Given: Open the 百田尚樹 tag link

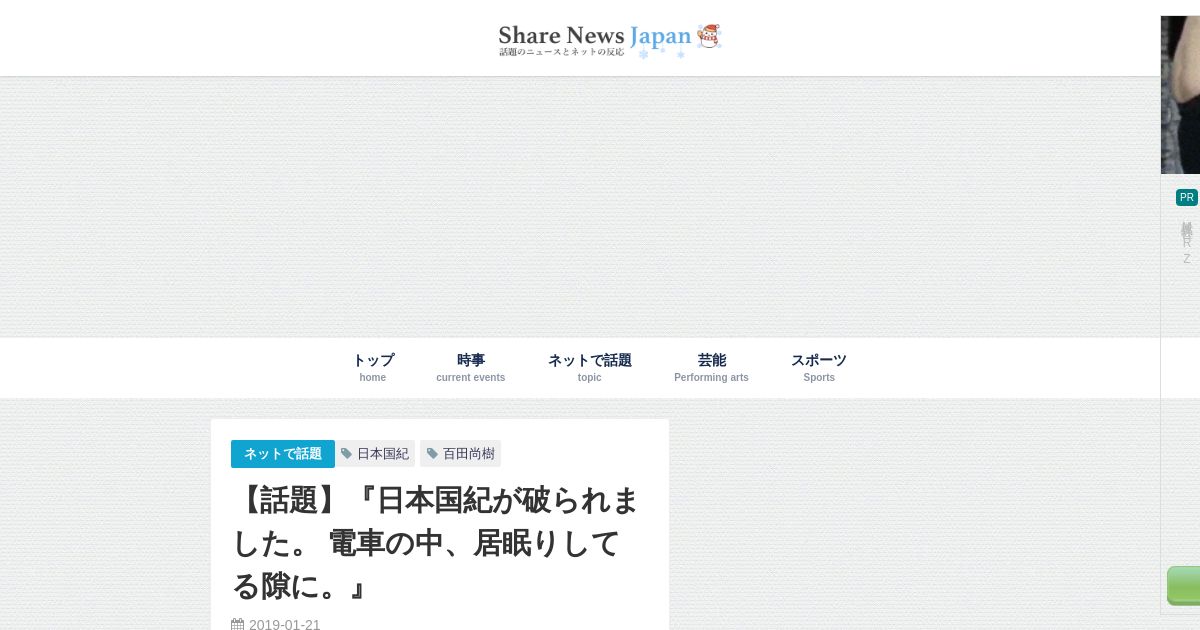Looking at the screenshot, I should [x=460, y=454].
